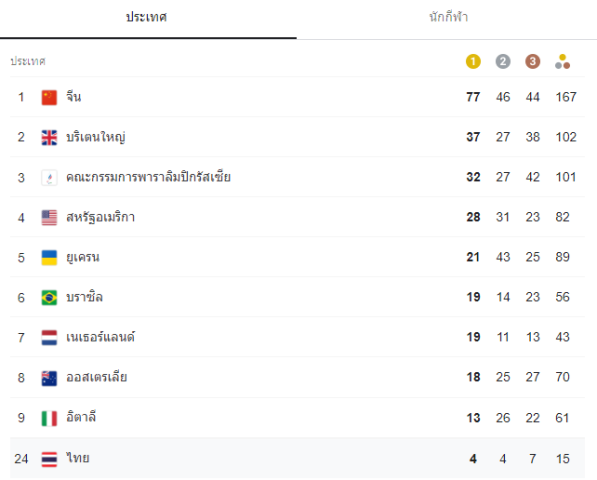Image resolution: width=597 pixels, height=480 pixels.
Task: Click the ประเทศ column header label
Action: pos(28,61)
